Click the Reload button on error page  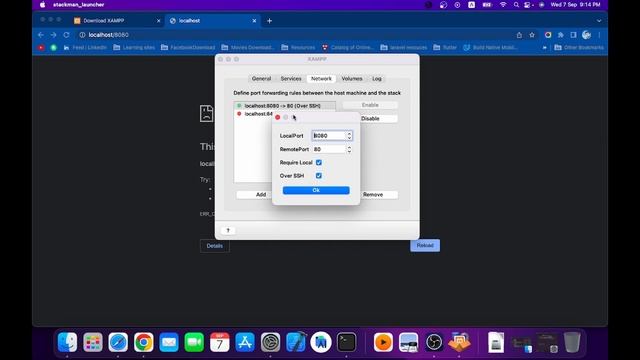[425, 245]
